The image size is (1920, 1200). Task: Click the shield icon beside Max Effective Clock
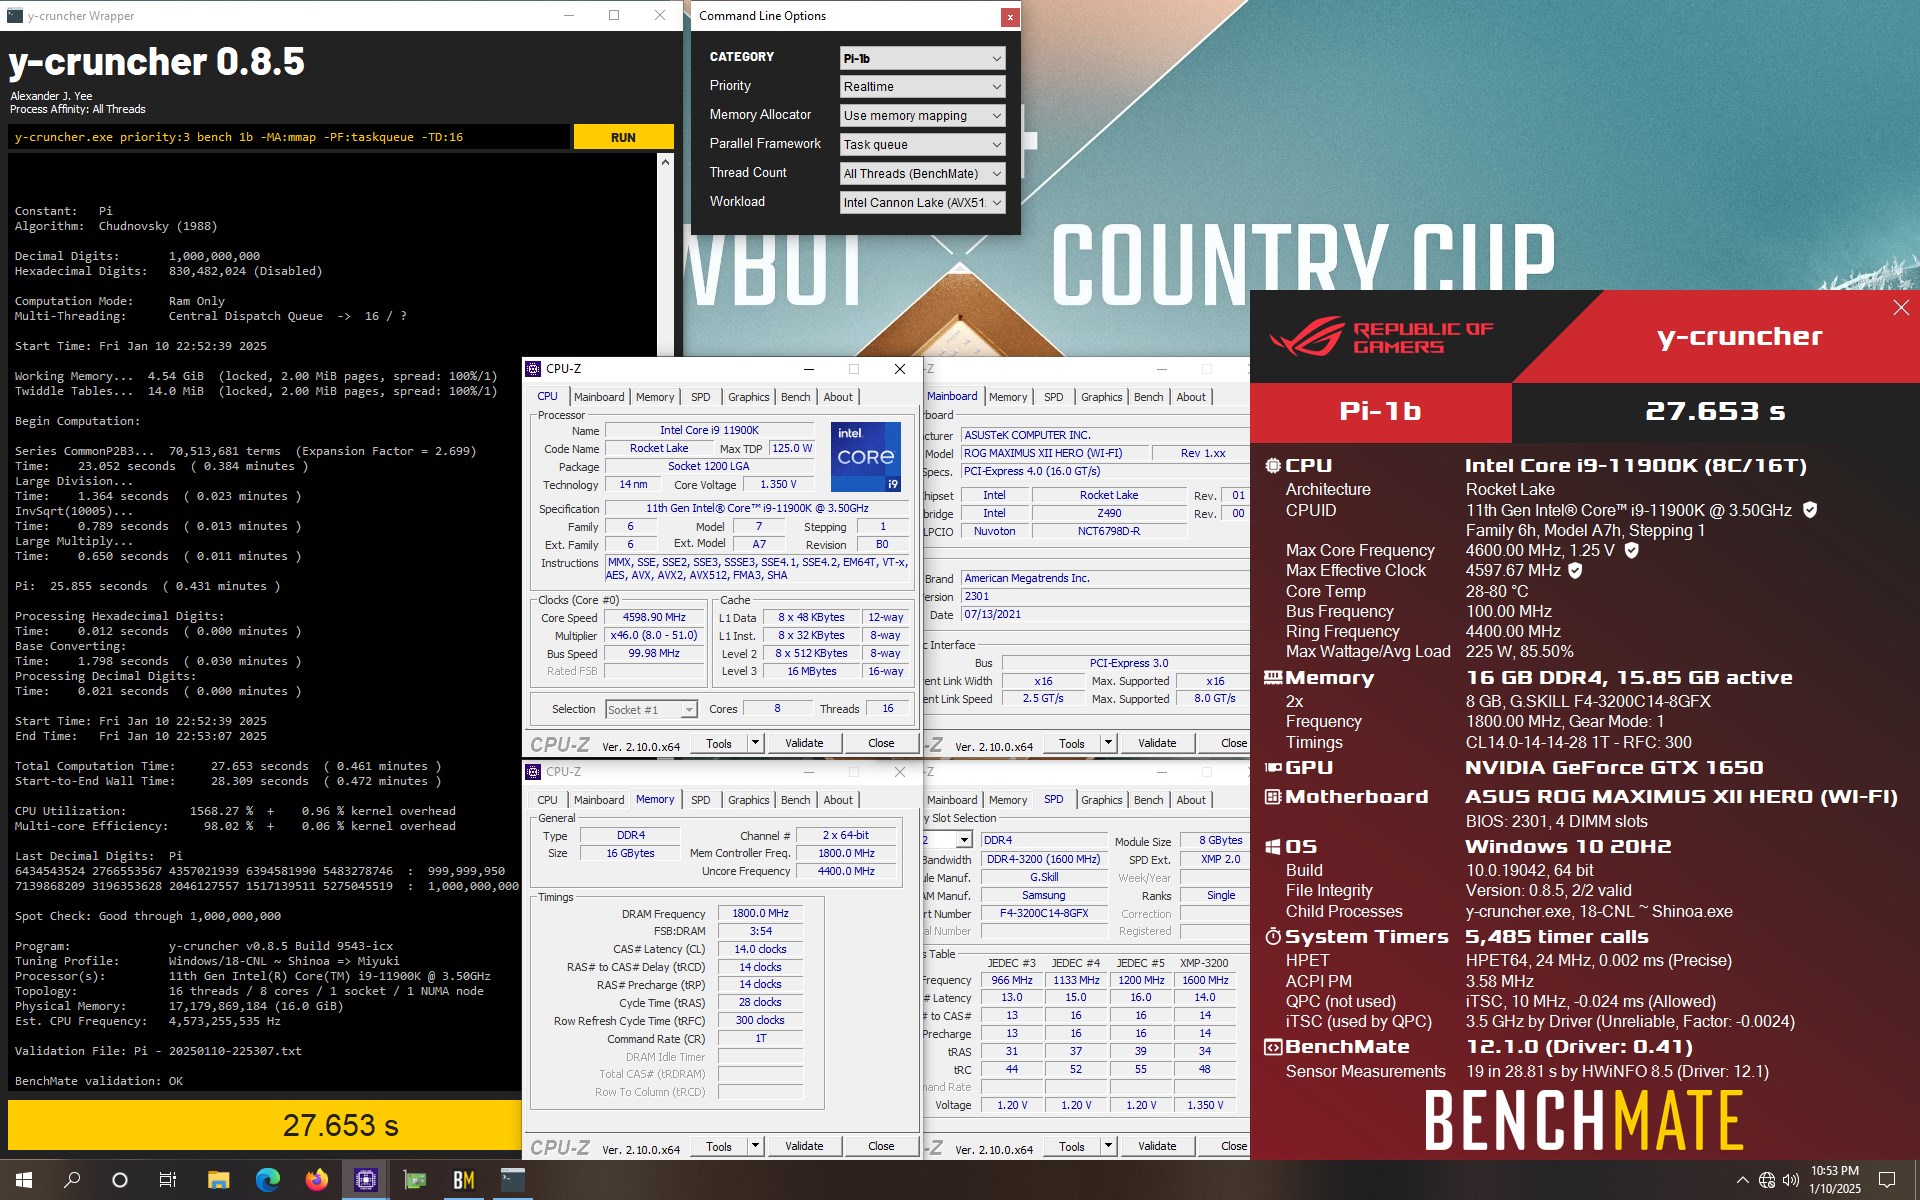point(1575,570)
